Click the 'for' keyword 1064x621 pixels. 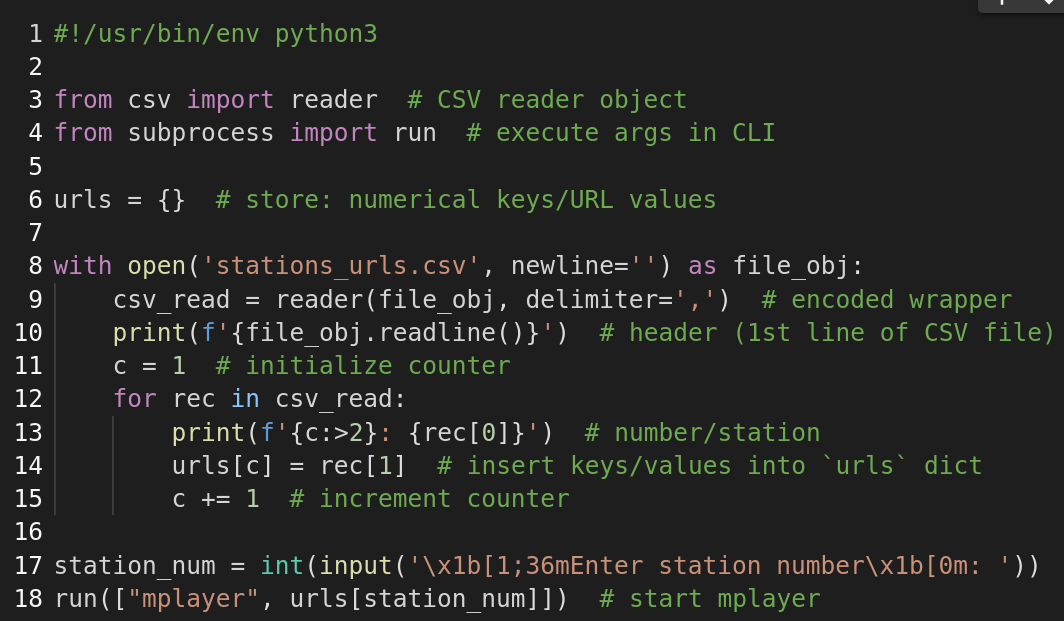coord(135,399)
